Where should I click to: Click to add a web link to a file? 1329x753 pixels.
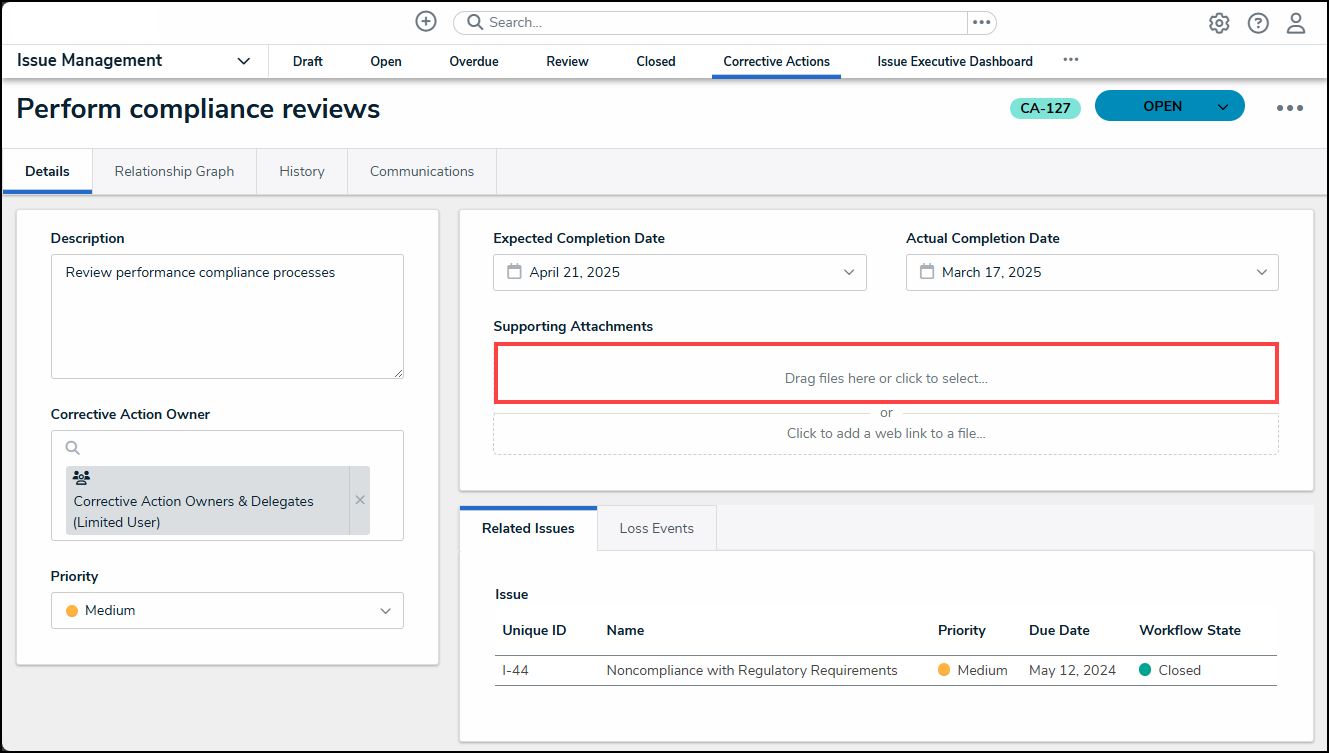885,434
